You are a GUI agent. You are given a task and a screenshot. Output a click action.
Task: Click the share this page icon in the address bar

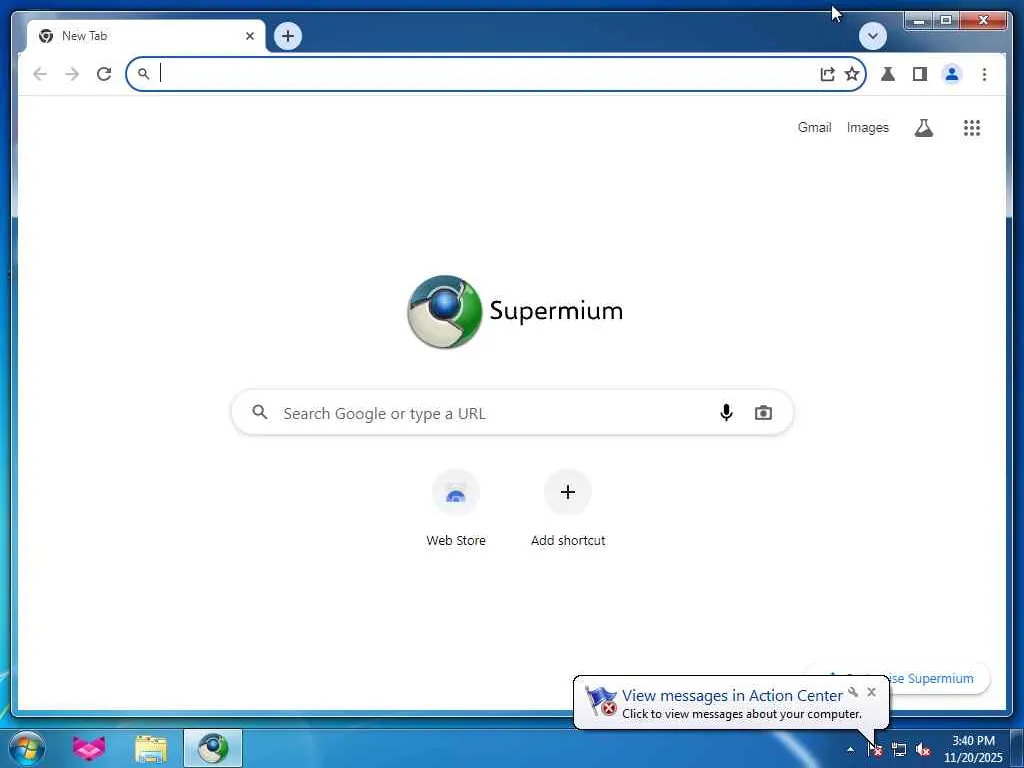[x=827, y=74]
